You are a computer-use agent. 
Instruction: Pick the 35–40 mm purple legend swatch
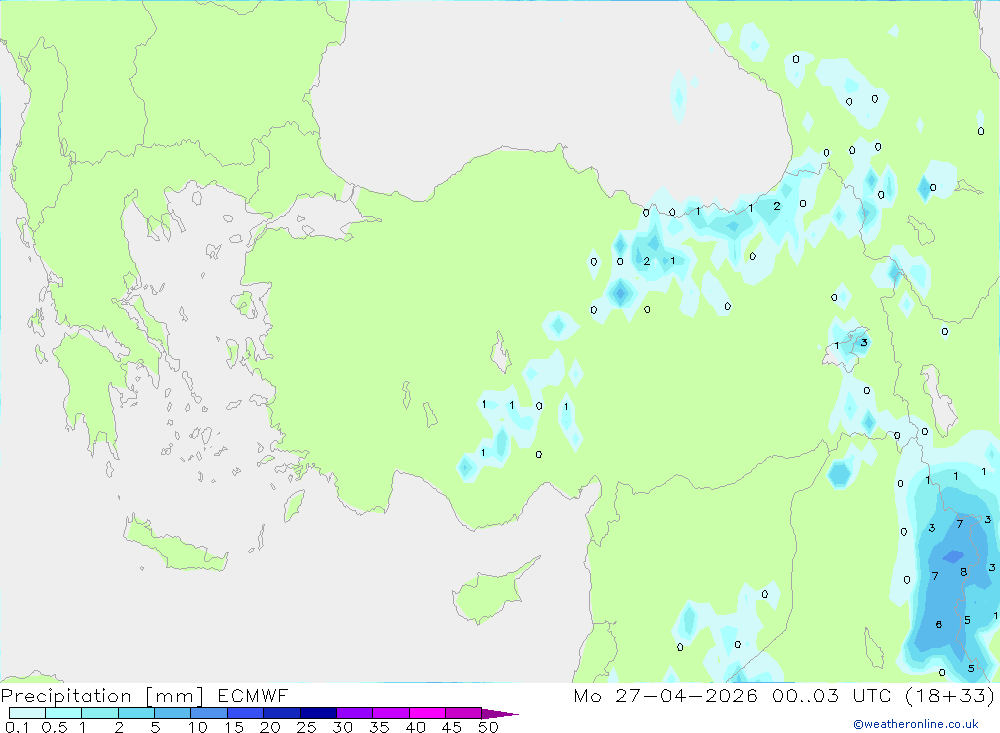391,713
